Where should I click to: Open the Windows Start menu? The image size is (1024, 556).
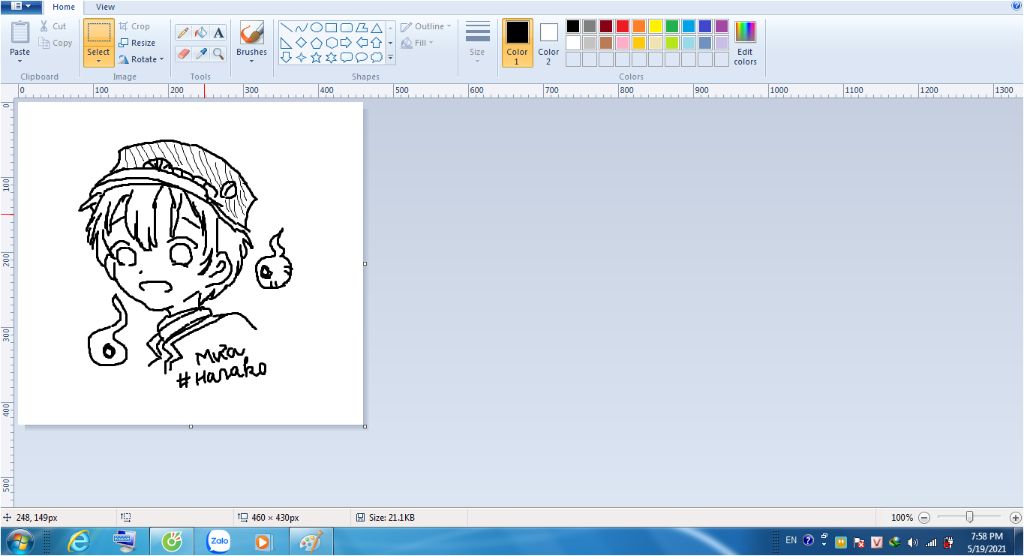[x=20, y=542]
